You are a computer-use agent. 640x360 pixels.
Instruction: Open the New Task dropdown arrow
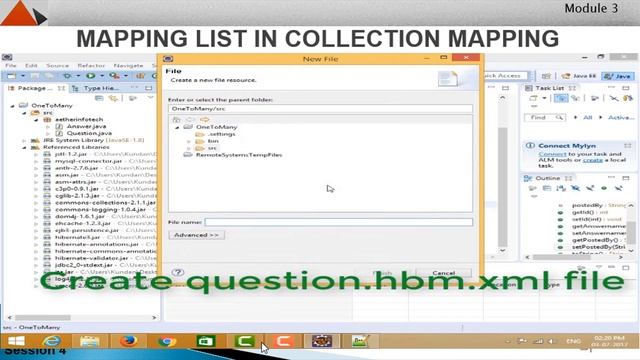click(544, 98)
